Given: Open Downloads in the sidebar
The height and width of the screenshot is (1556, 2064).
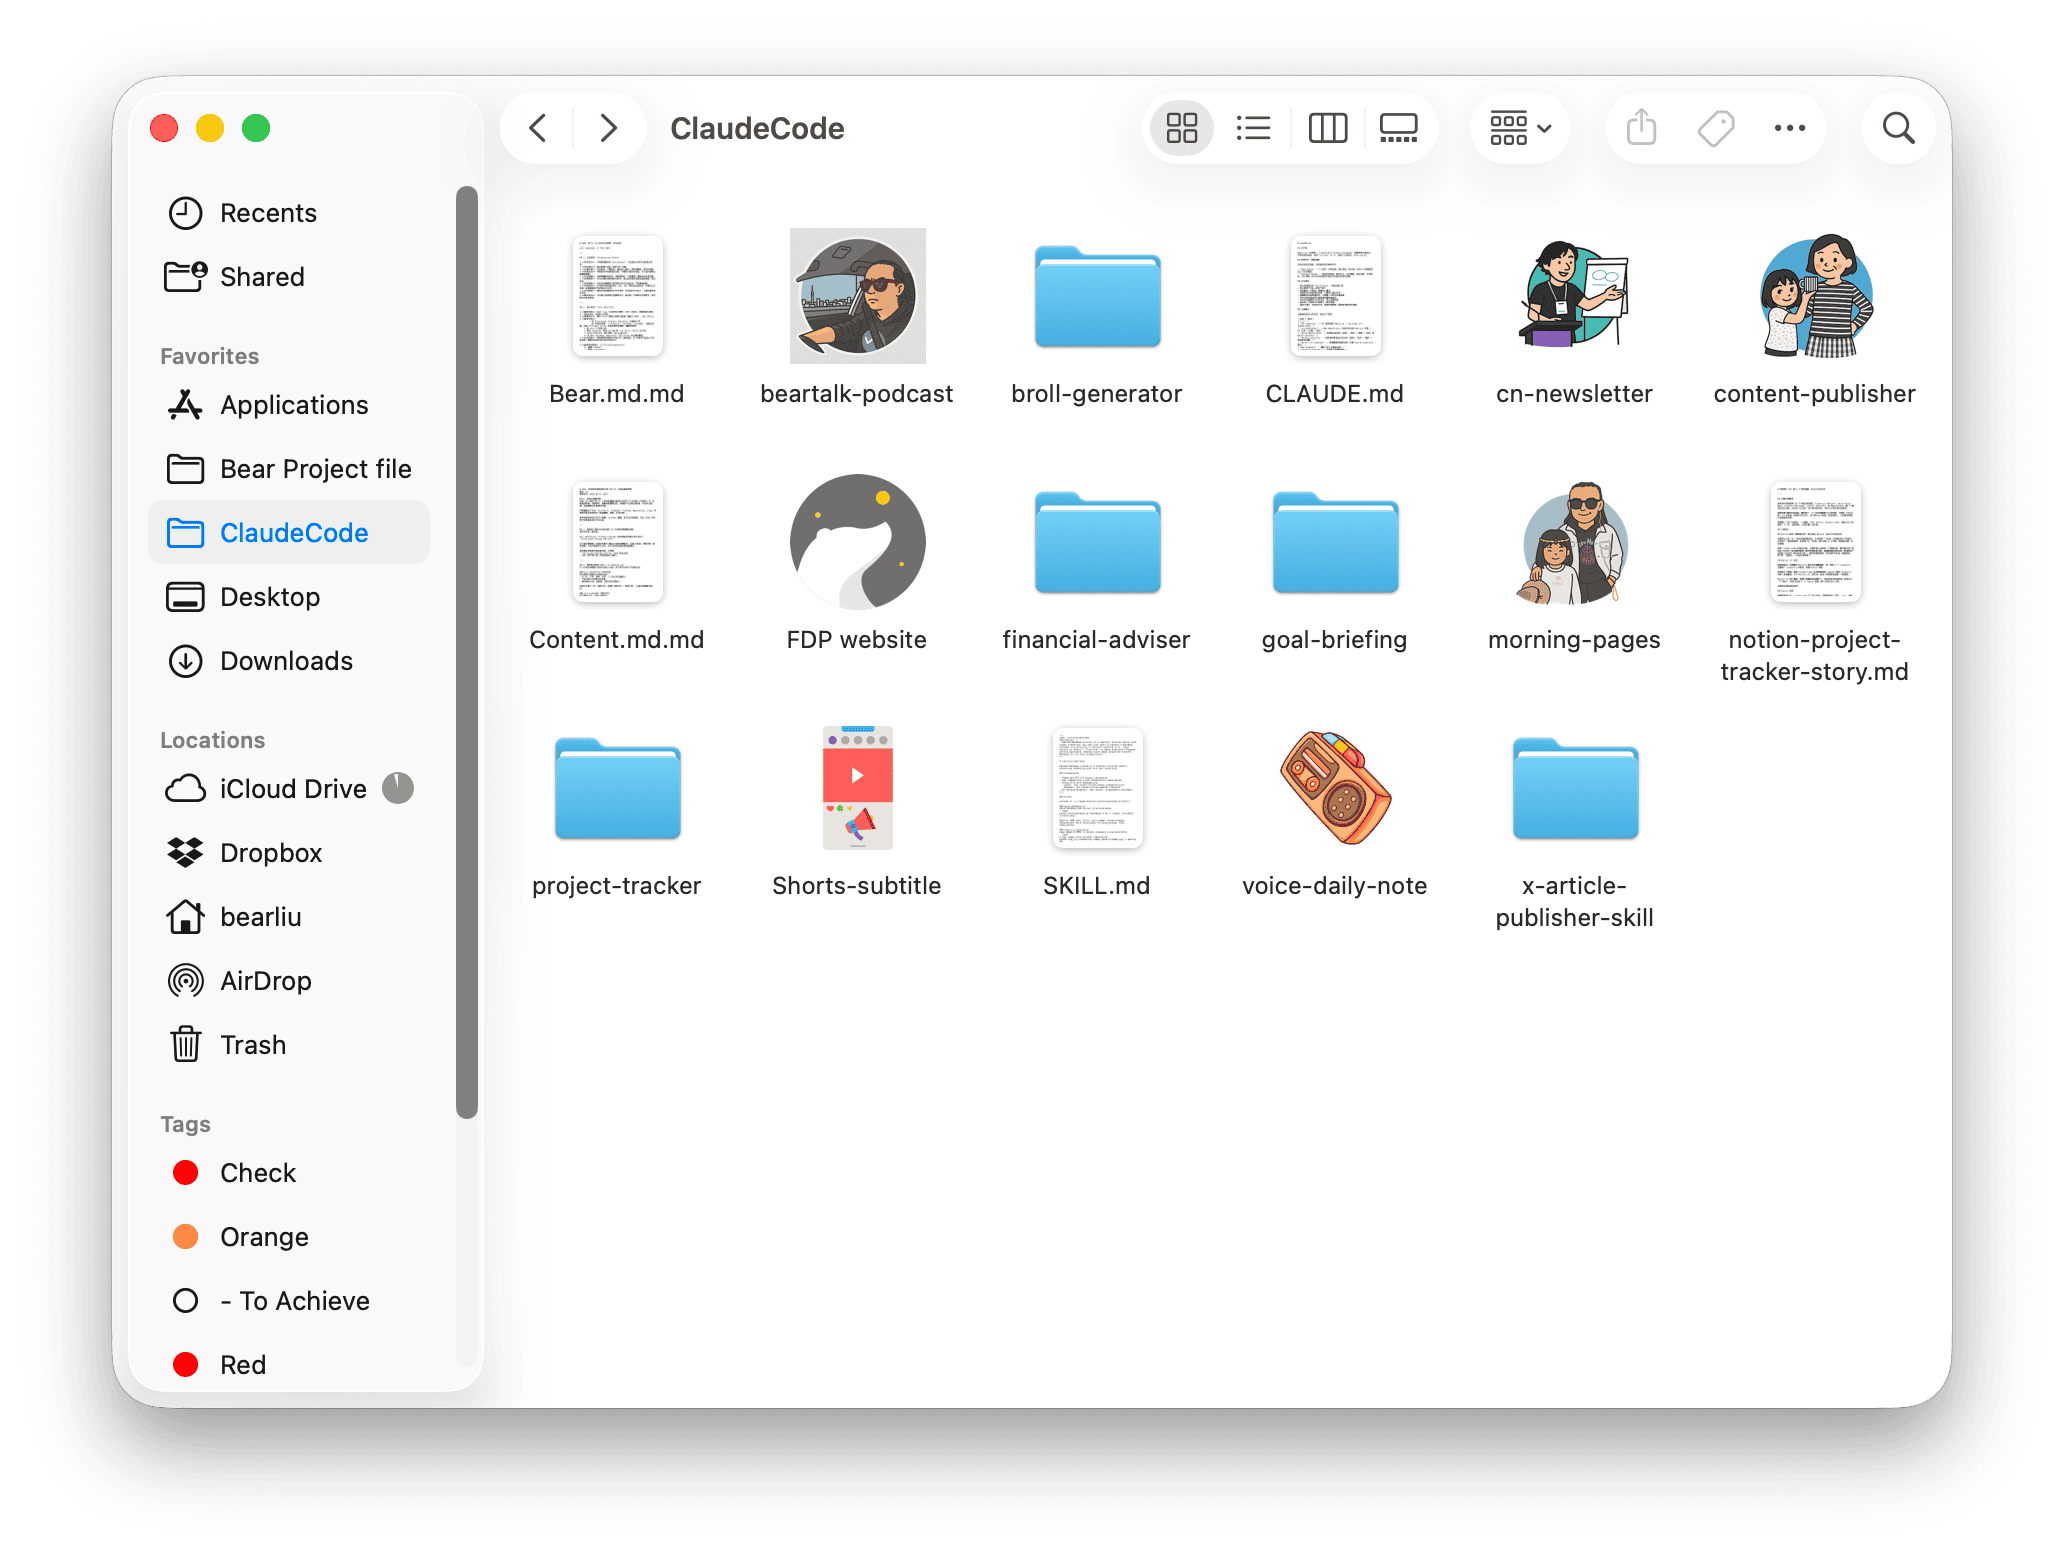Looking at the screenshot, I should [x=286, y=661].
